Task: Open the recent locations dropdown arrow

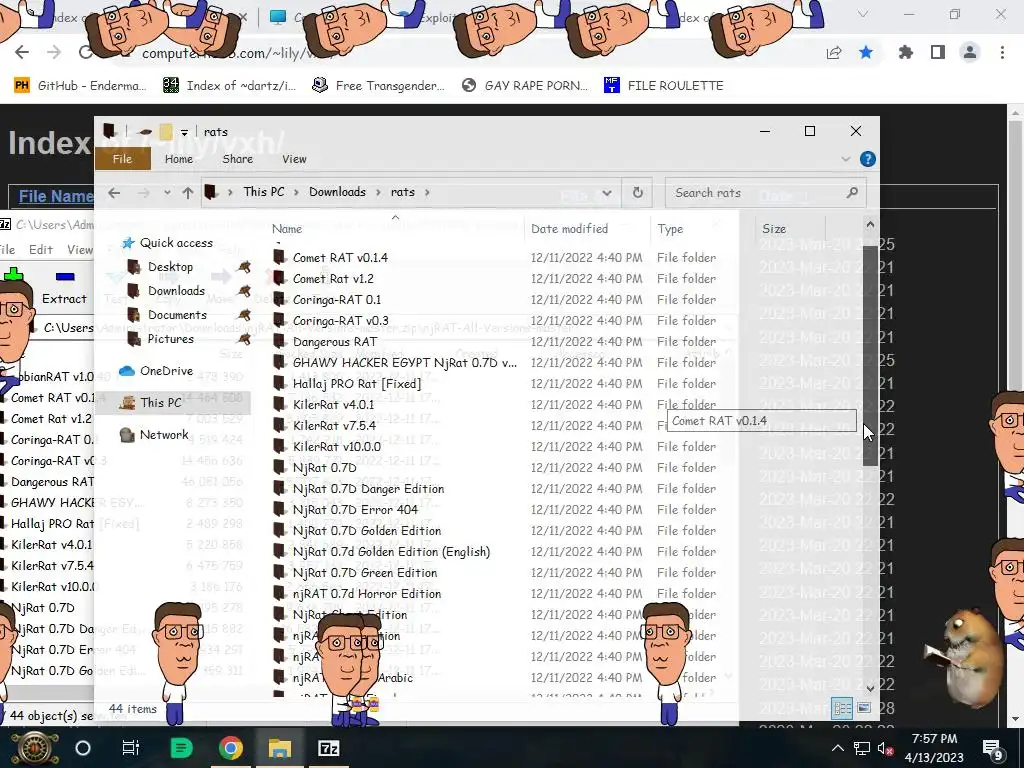Action: click(167, 193)
